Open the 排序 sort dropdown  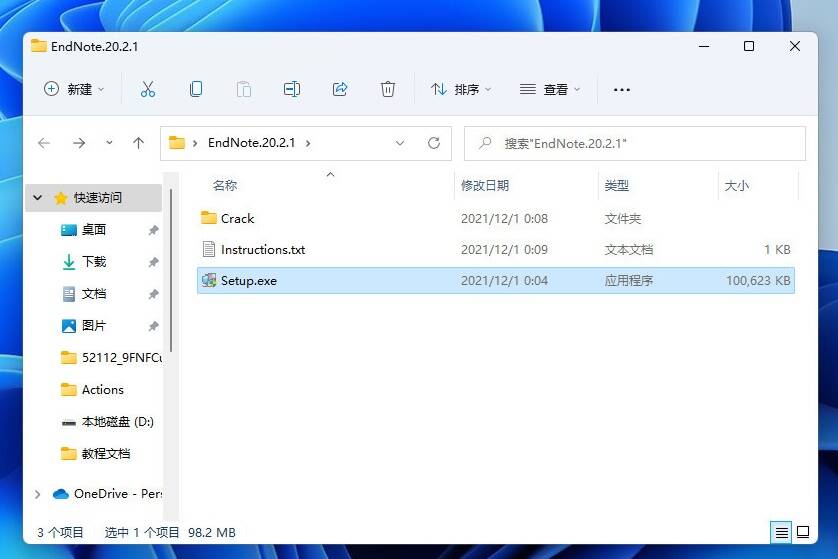(x=461, y=89)
